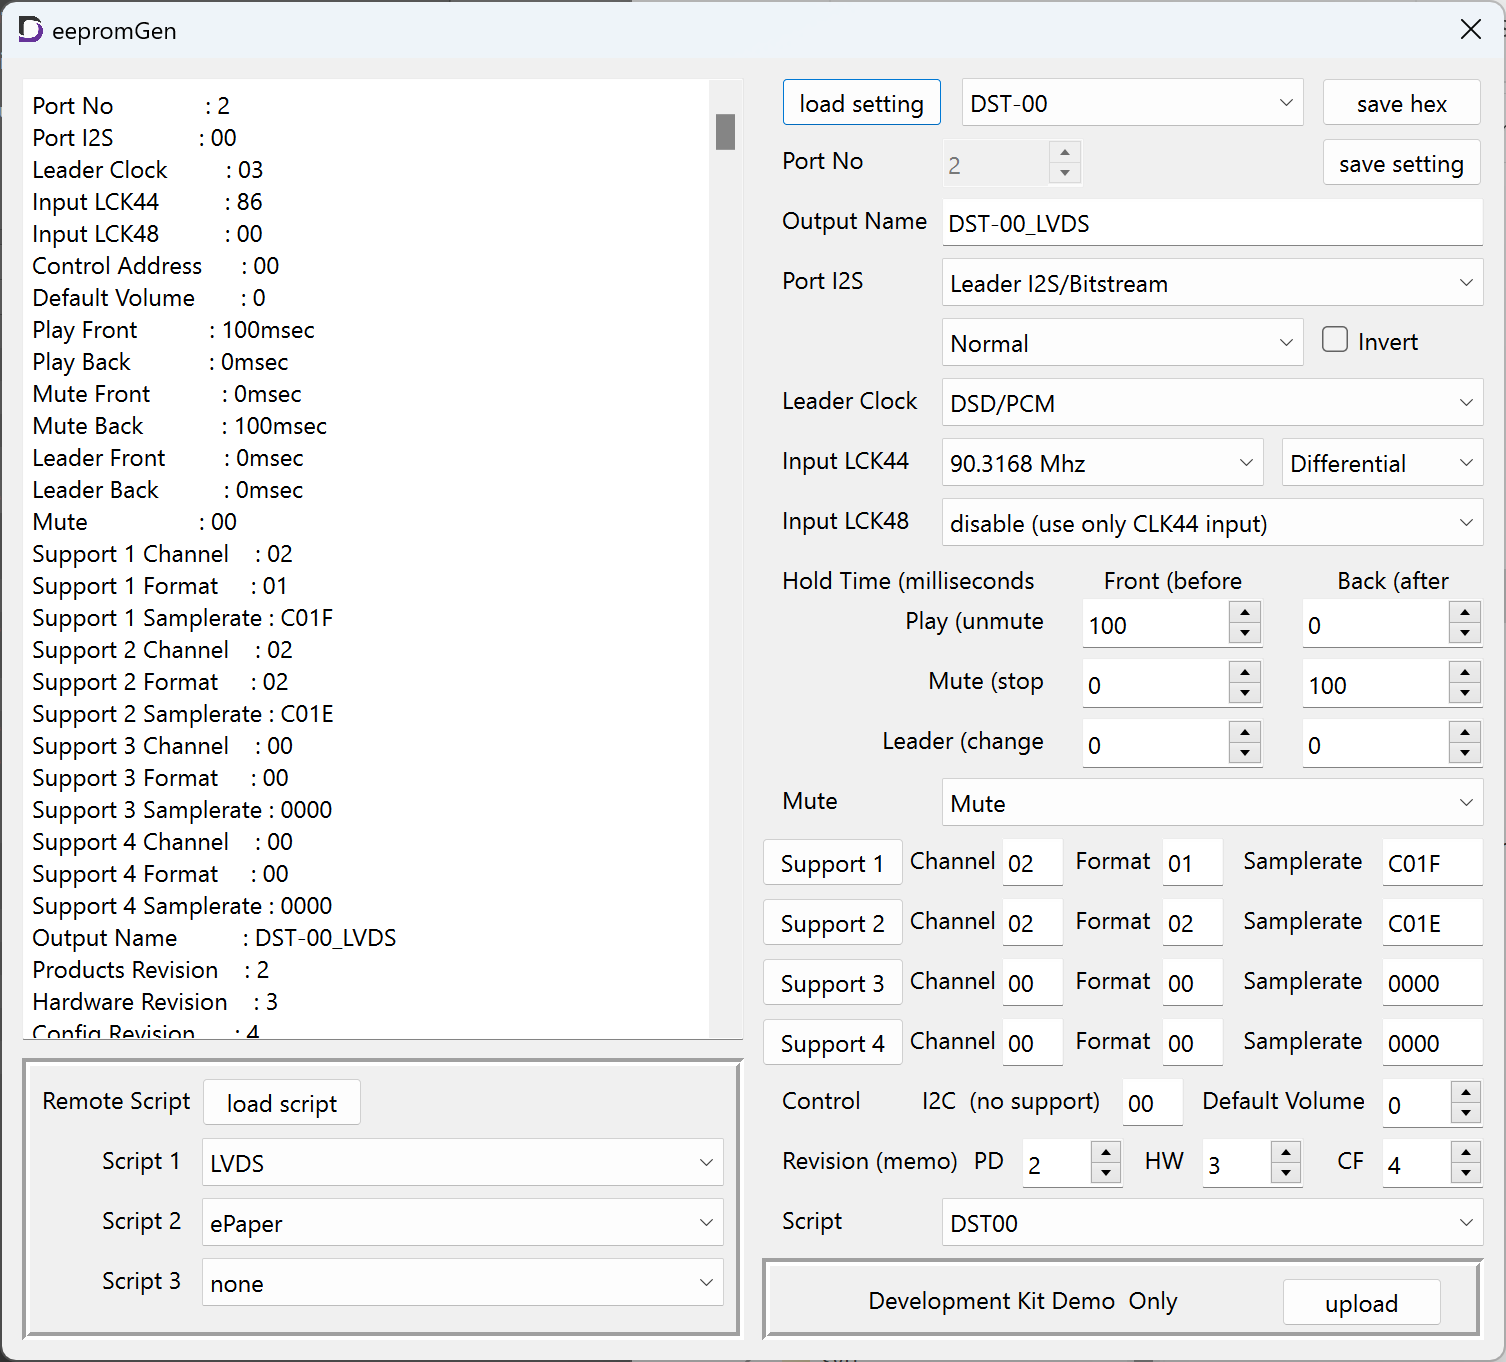Click the Support 2 Format field
The image size is (1506, 1362).
1192,923
